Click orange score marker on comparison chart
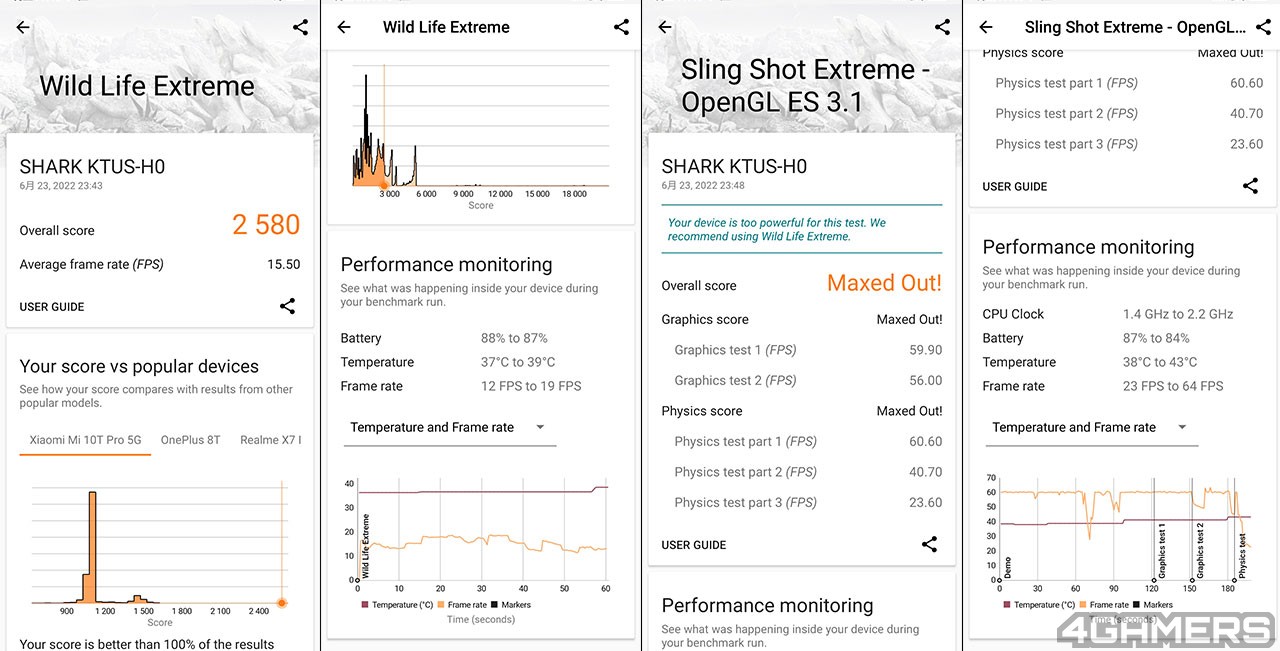 pyautogui.click(x=282, y=603)
